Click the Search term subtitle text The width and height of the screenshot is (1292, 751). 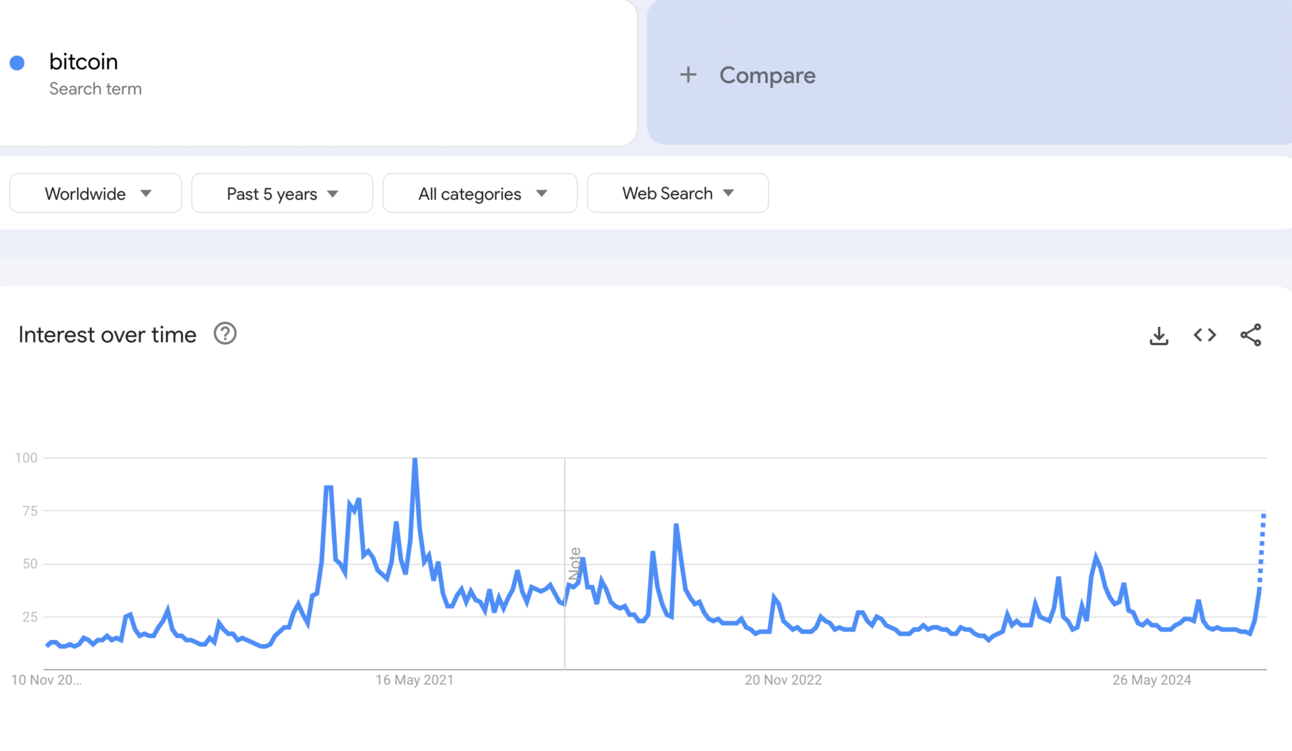tap(95, 89)
